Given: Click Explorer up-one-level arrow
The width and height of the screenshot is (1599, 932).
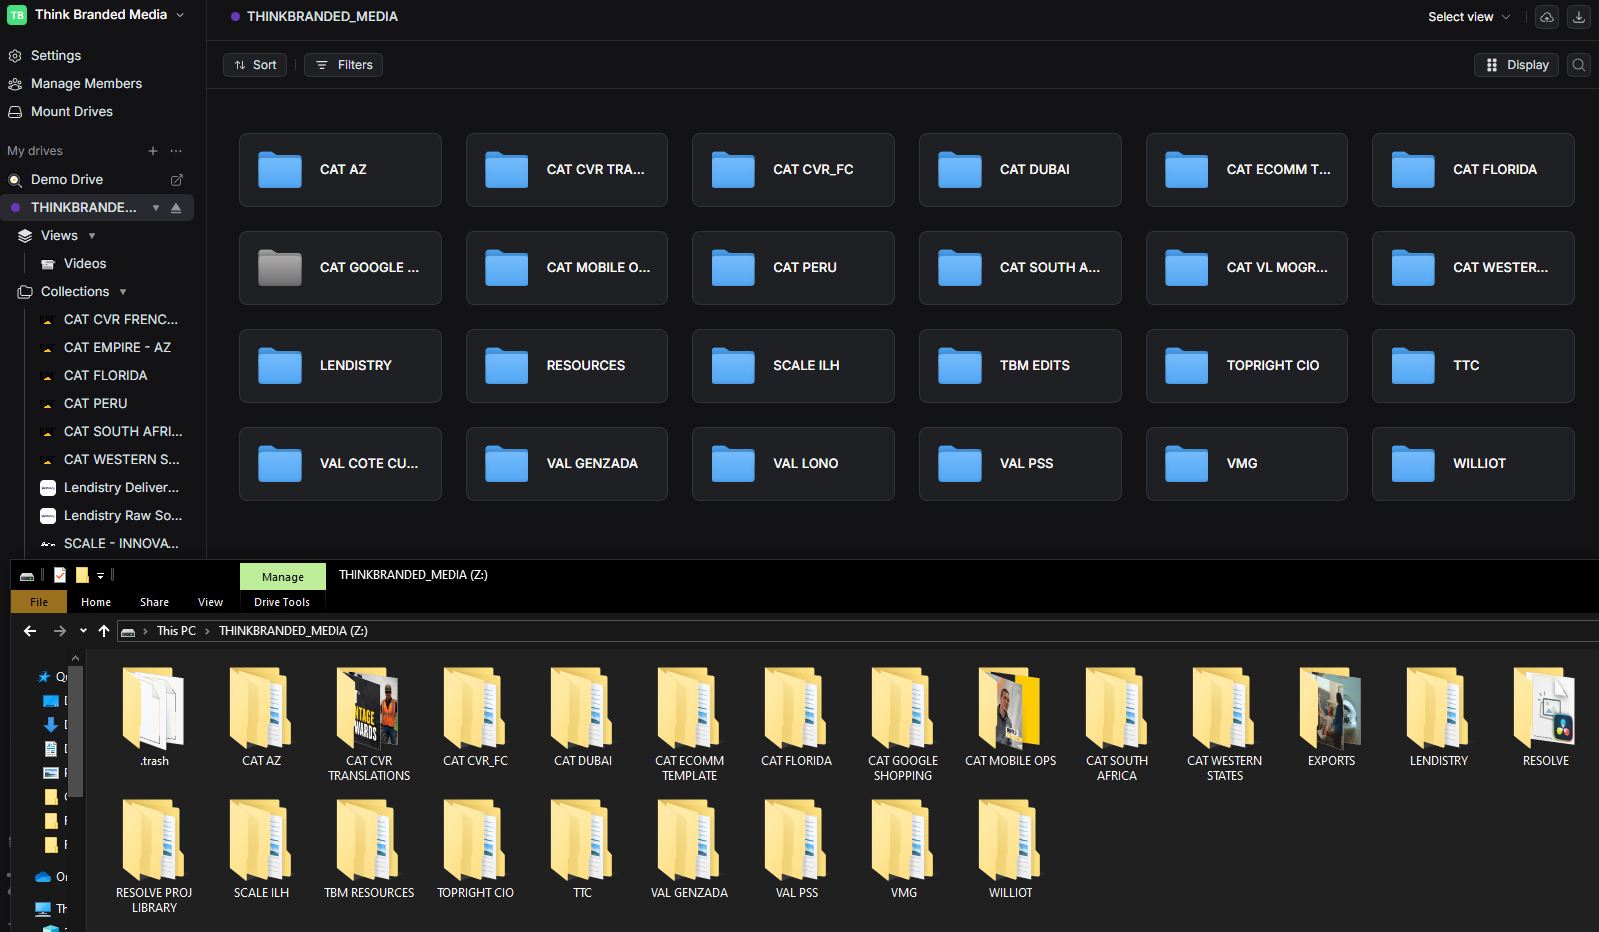Looking at the screenshot, I should 104,631.
